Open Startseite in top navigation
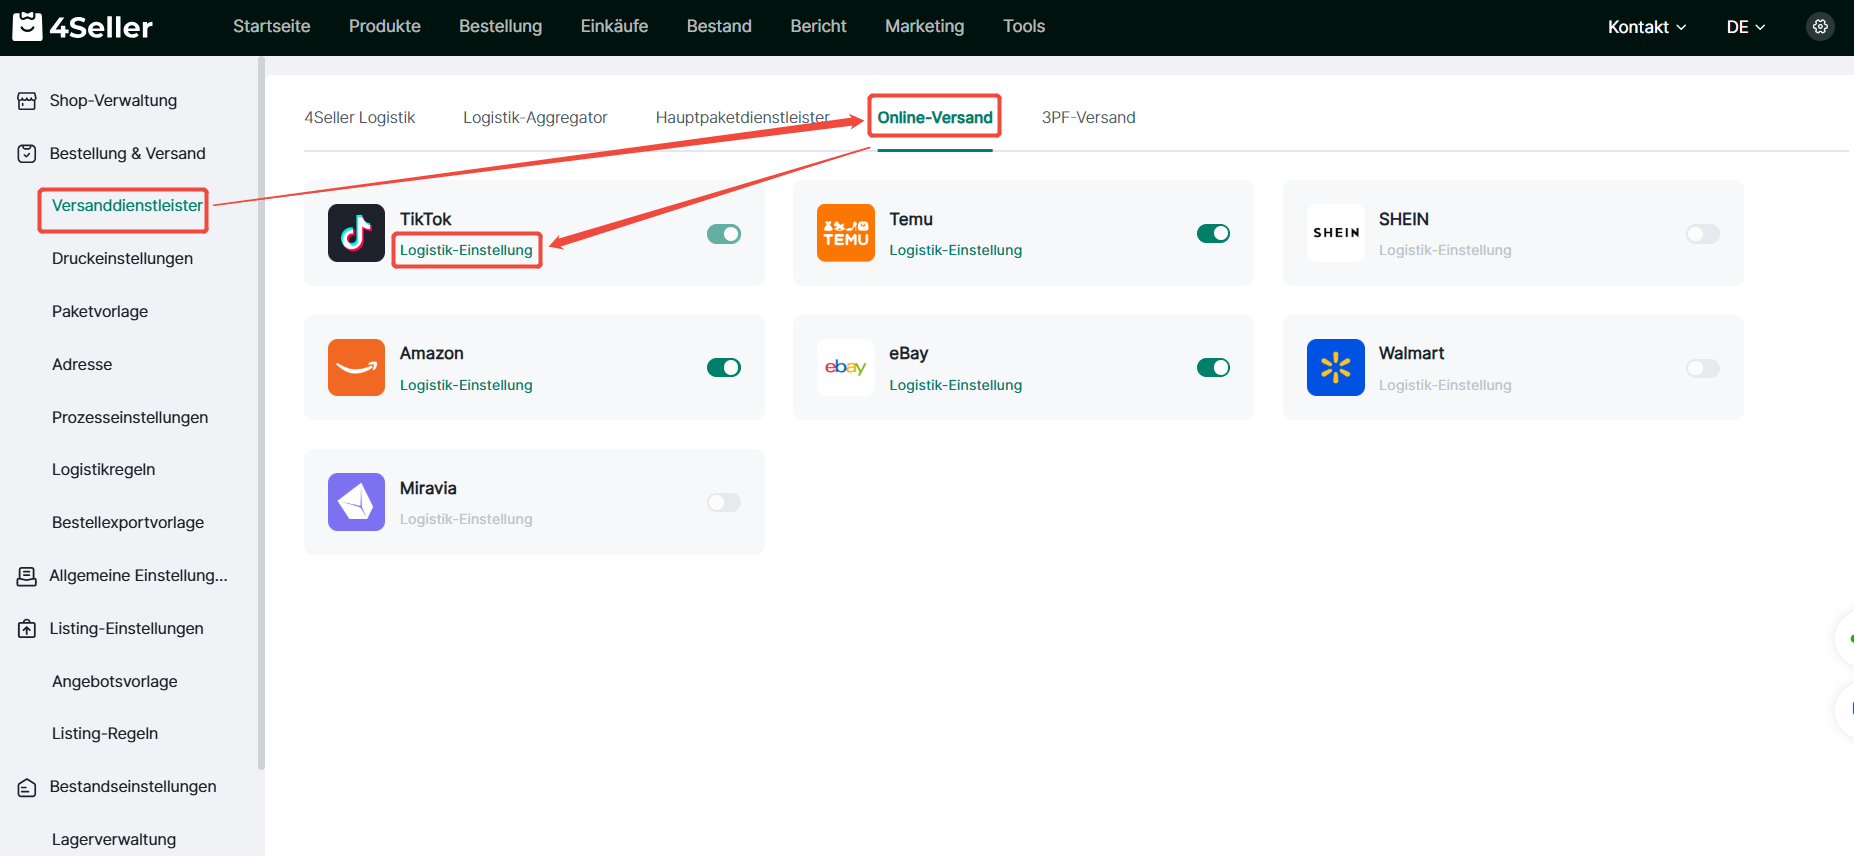The width and height of the screenshot is (1854, 856). tap(272, 26)
